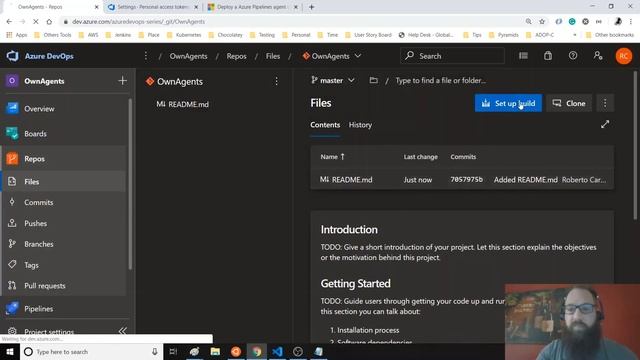Open the Windows Start menu
Screen dimensions: 640x360
click(x=10, y=351)
